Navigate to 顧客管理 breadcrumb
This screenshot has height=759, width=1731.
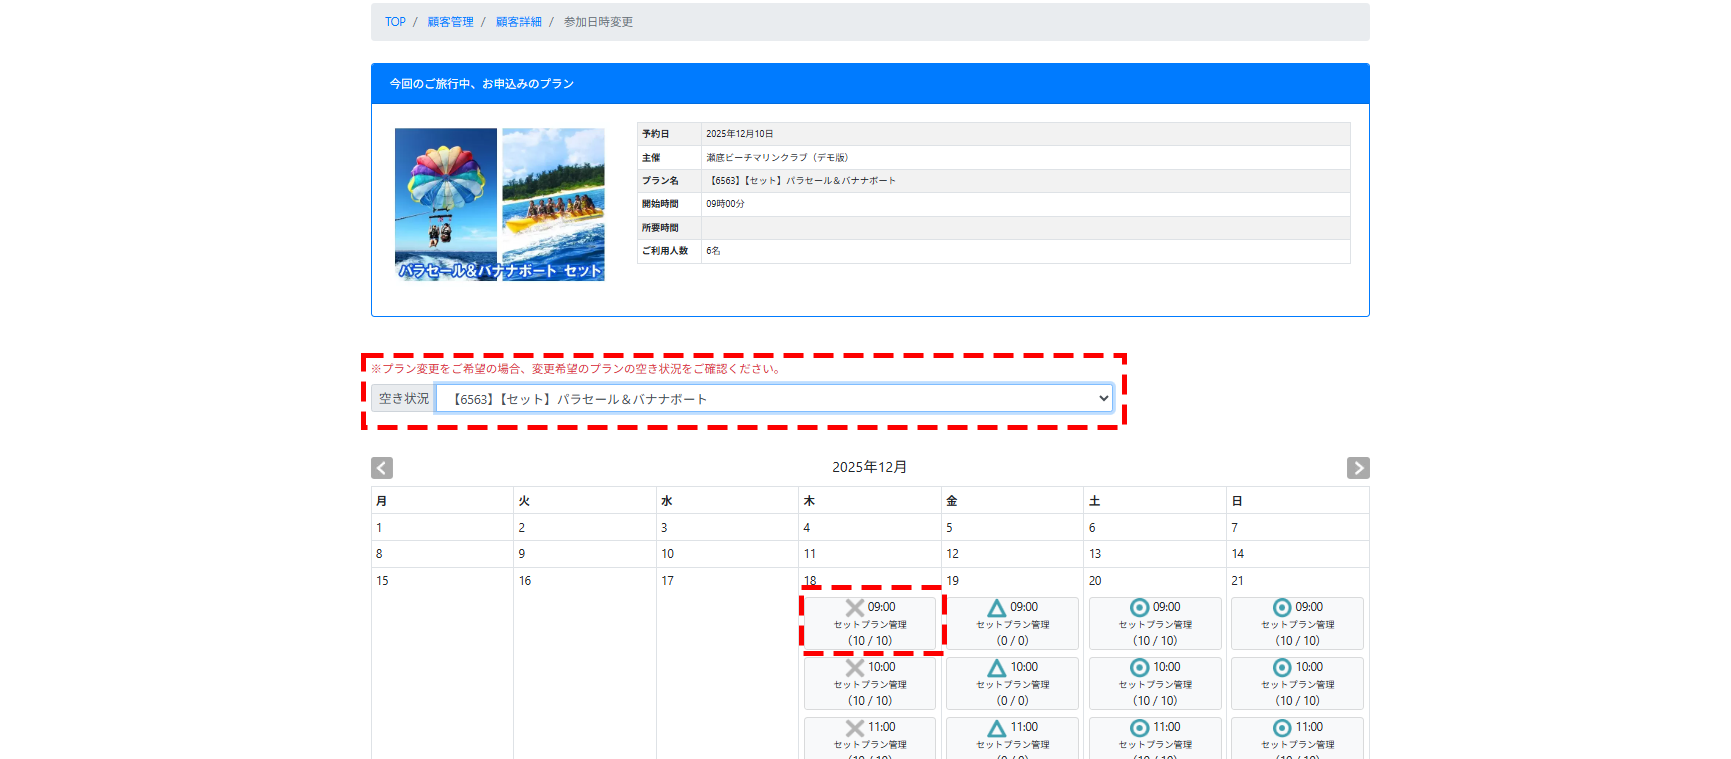coord(450,22)
